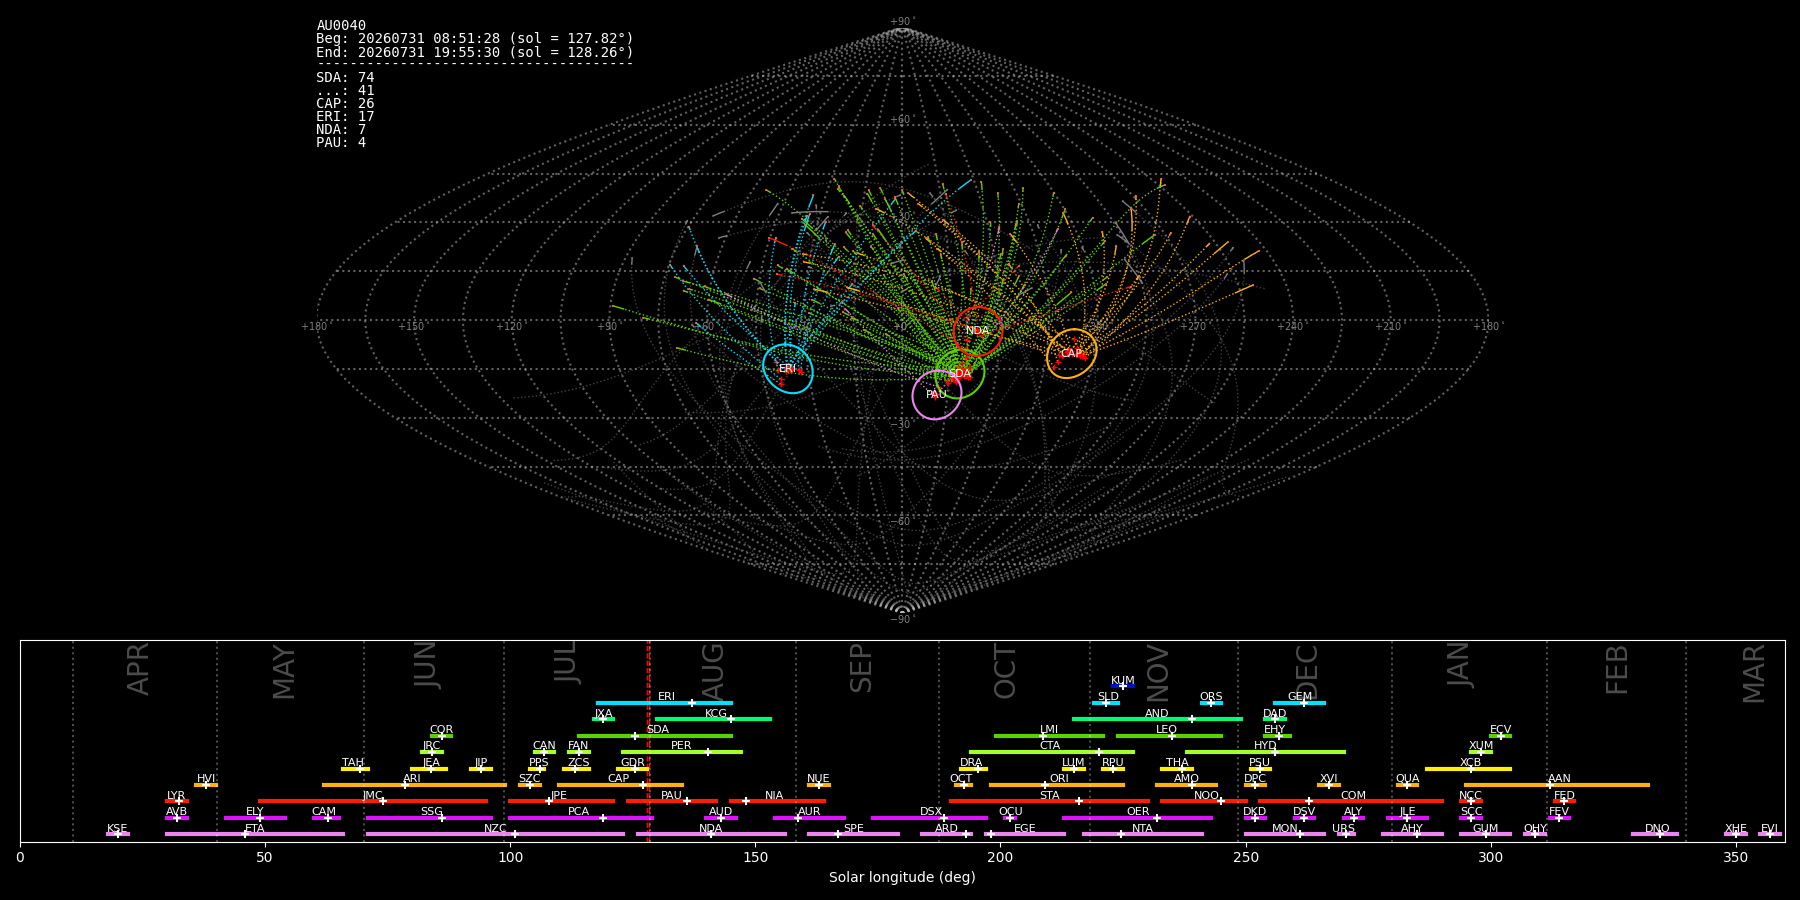1800x900 pixels.
Task: Select the AUG month label
Action: (x=713, y=672)
